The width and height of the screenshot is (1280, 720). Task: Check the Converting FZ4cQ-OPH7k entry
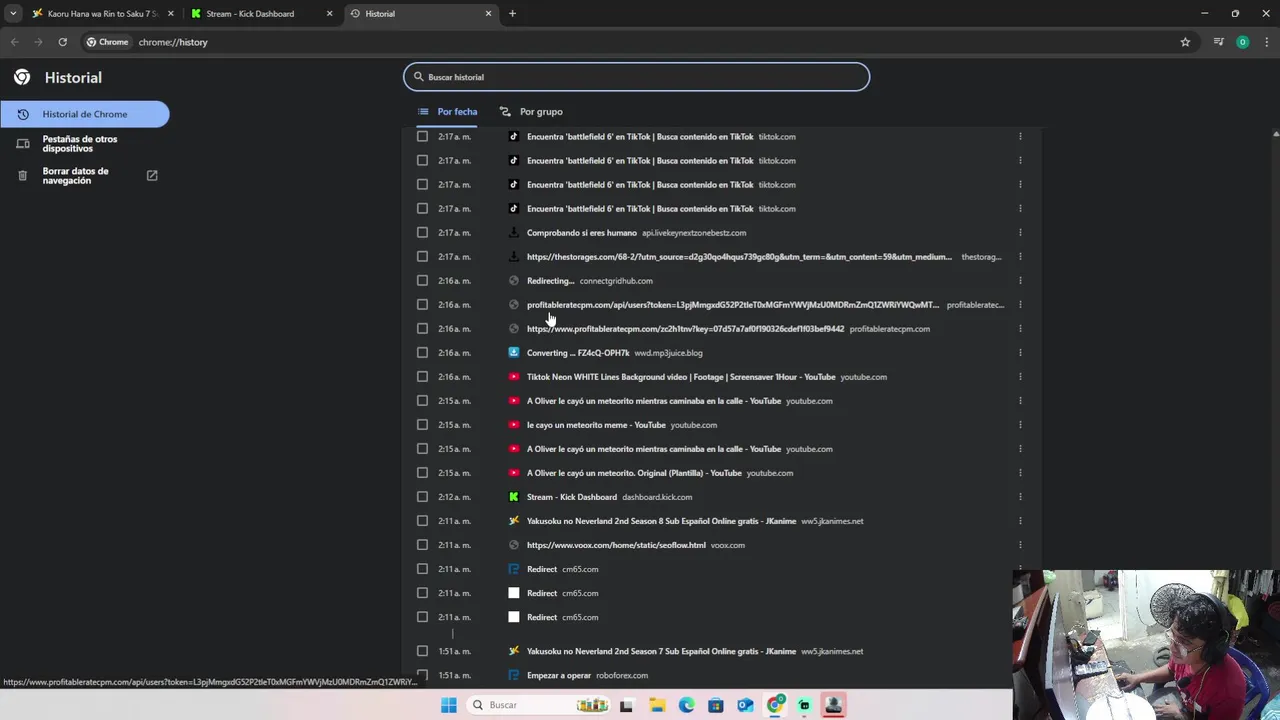(422, 353)
